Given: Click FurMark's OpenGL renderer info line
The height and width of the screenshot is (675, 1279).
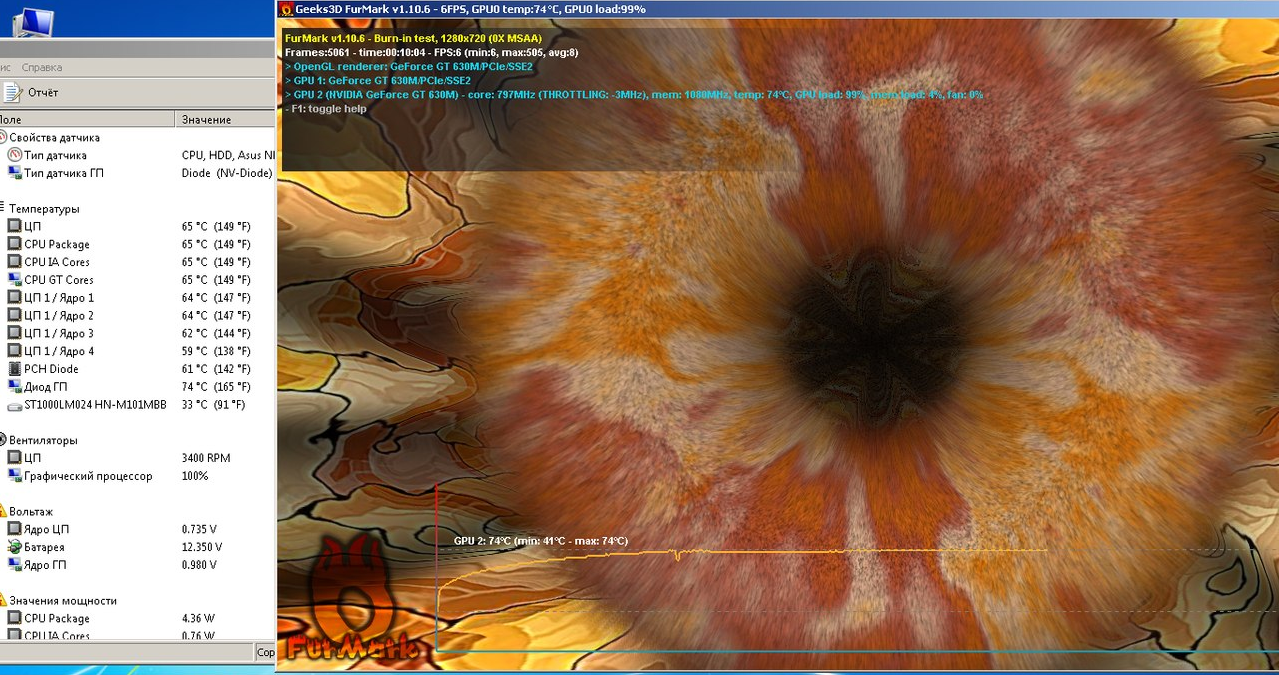Looking at the screenshot, I should 409,66.
